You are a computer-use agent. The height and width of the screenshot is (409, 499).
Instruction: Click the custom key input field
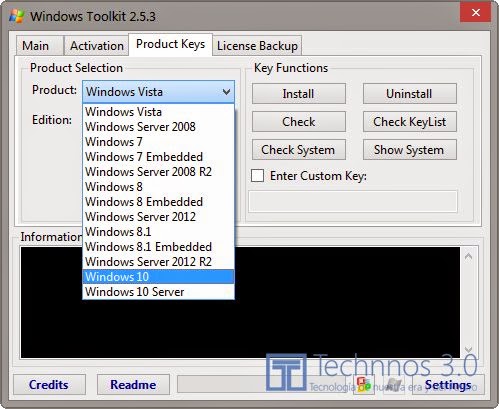point(353,201)
